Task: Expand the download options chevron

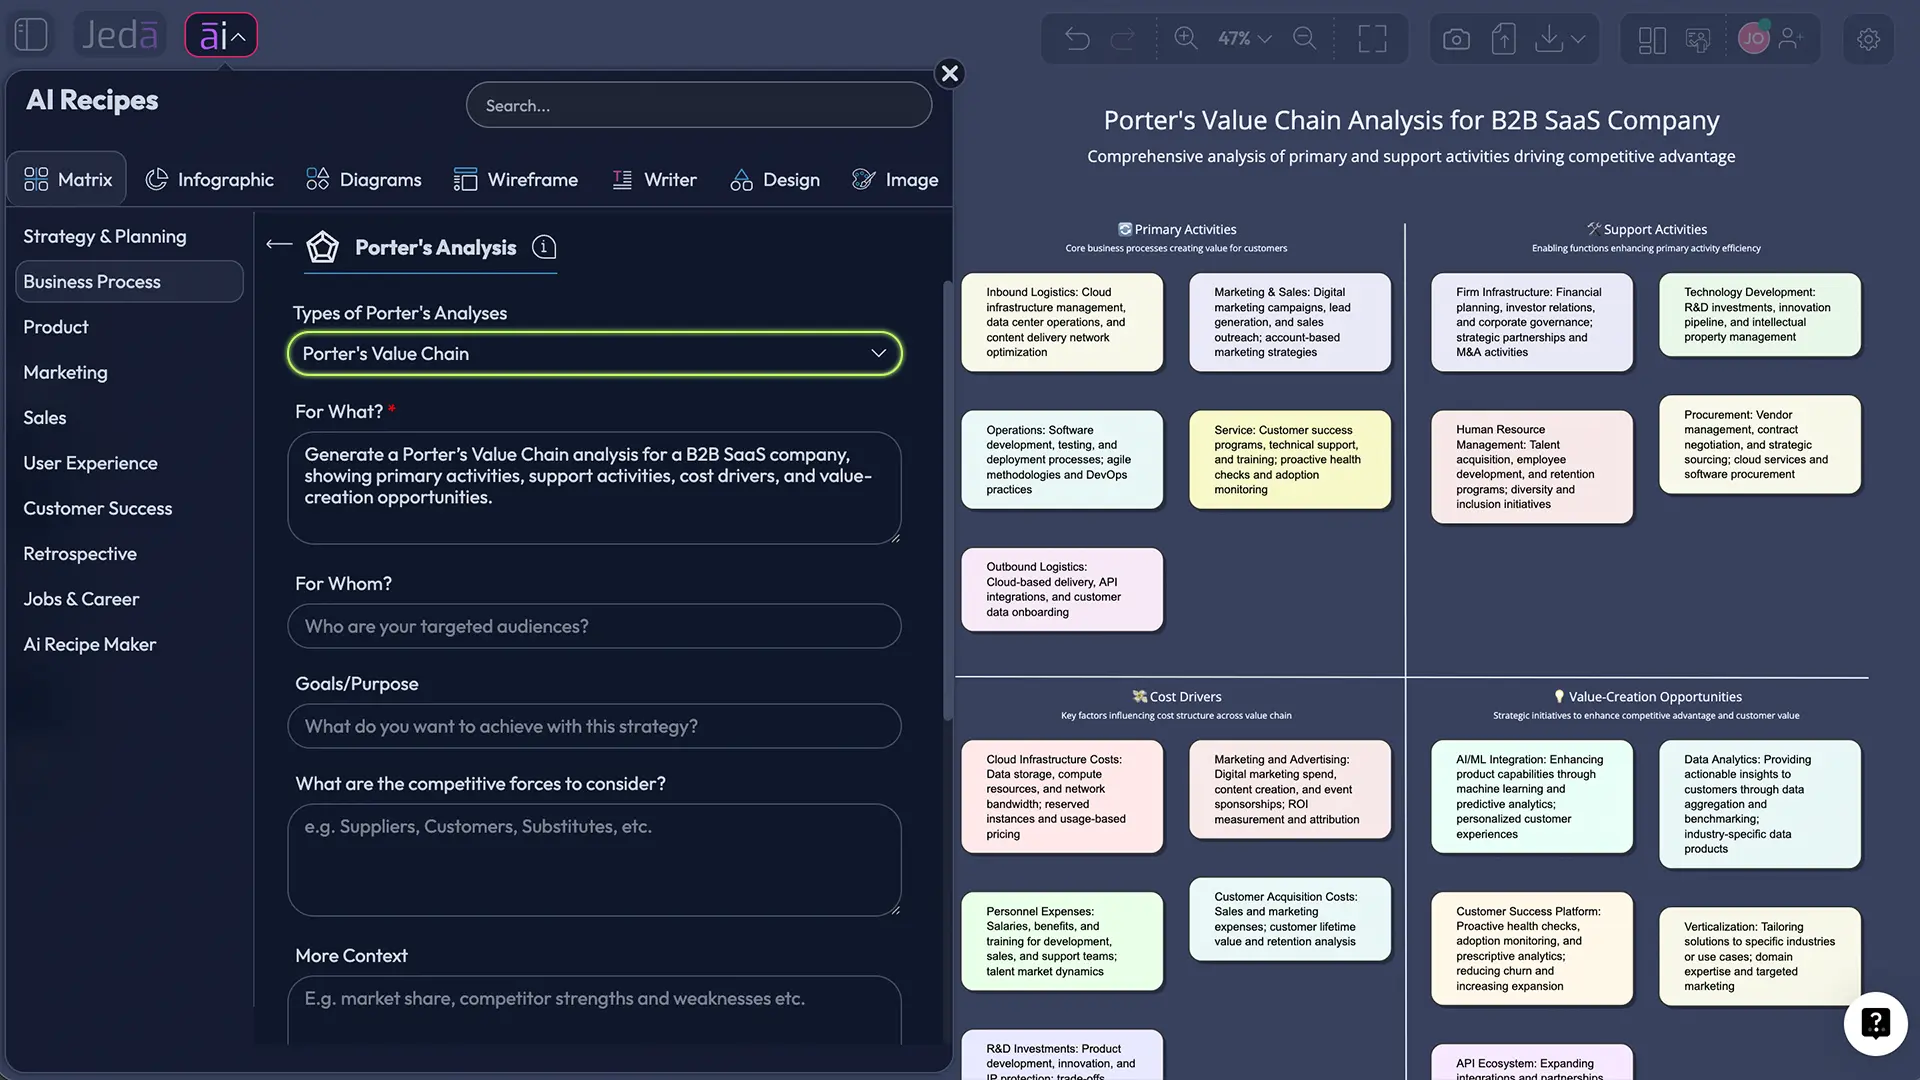Action: [1578, 39]
